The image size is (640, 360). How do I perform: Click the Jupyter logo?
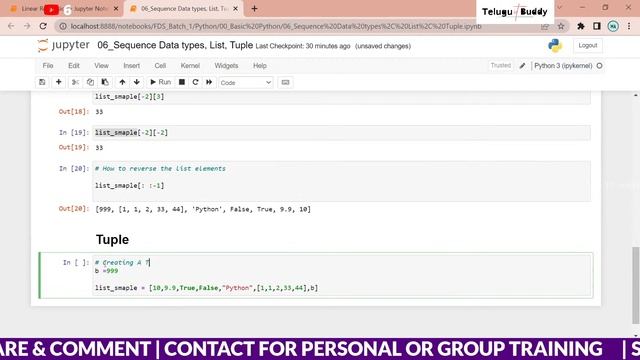tap(64, 45)
